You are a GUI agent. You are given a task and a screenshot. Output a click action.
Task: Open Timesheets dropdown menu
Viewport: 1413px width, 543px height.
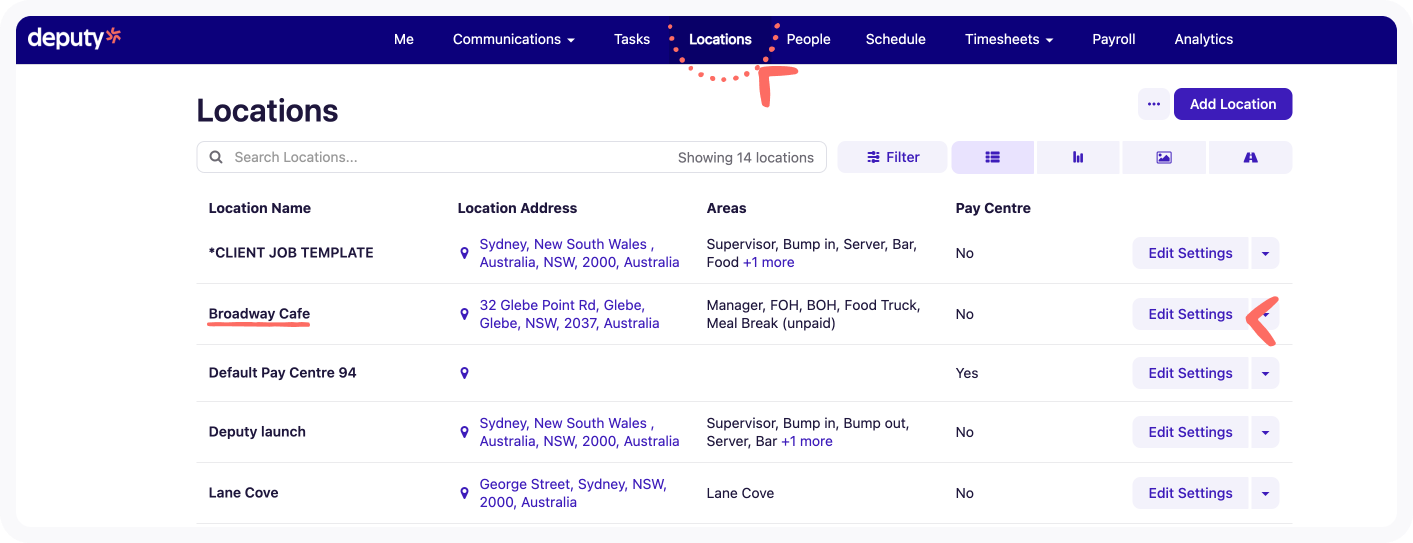coord(1008,39)
